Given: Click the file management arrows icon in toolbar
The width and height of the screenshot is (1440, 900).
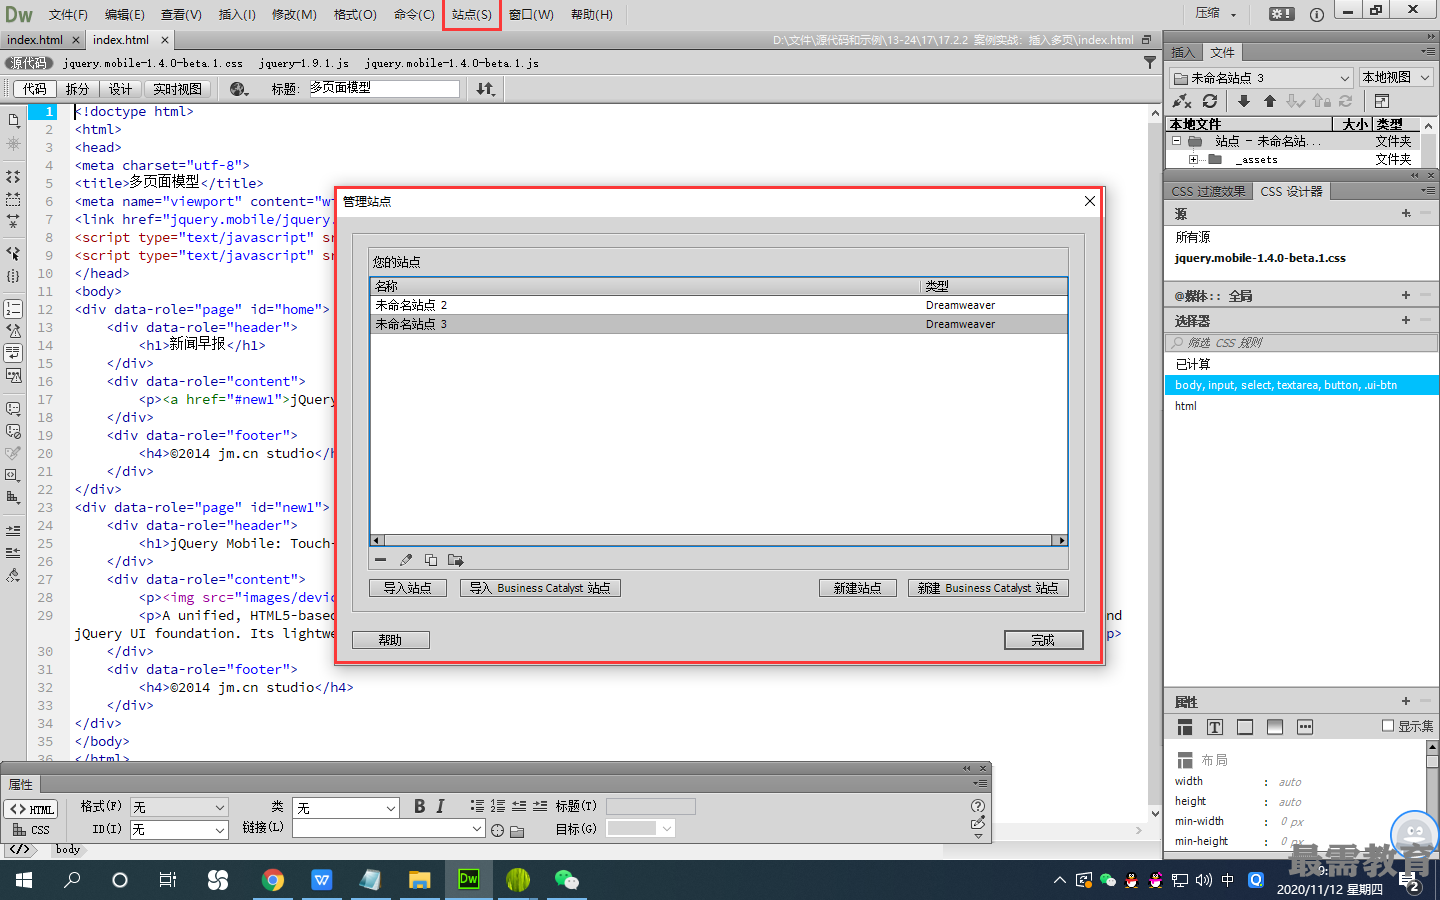Looking at the screenshot, I should click(x=486, y=89).
